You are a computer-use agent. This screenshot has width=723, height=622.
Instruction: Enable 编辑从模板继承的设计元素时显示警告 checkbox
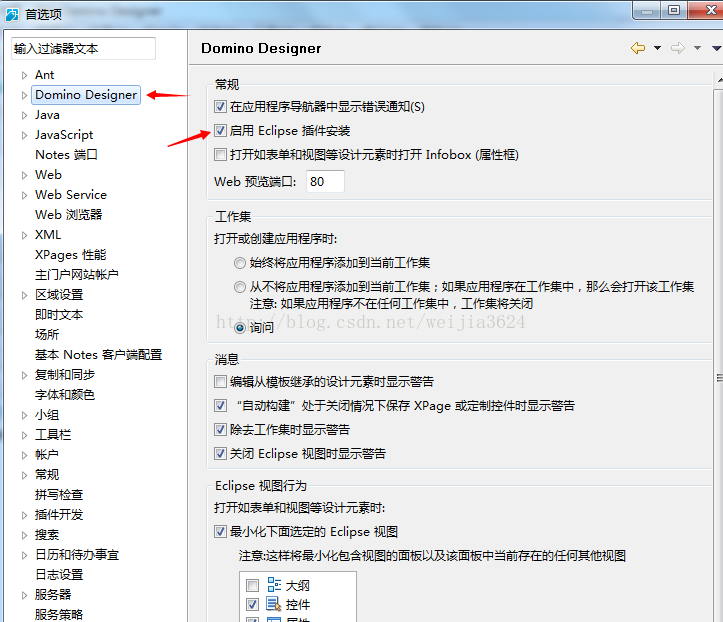(x=220, y=382)
